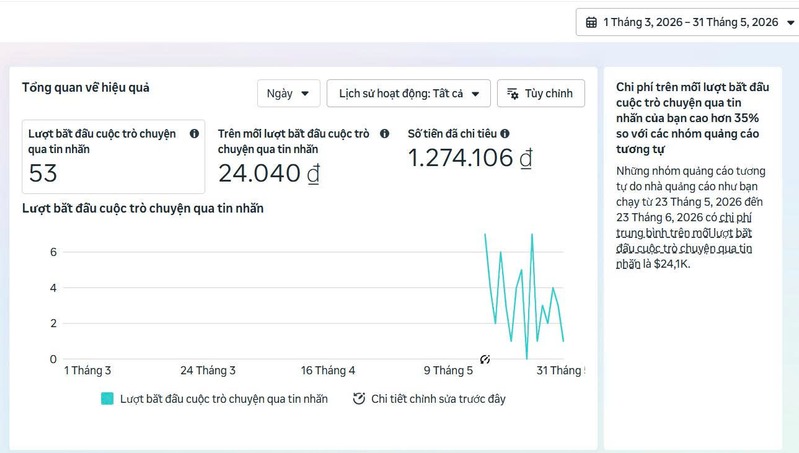
Task: Click the Tổng quan về hiệu quả heading
Action: coord(86,88)
